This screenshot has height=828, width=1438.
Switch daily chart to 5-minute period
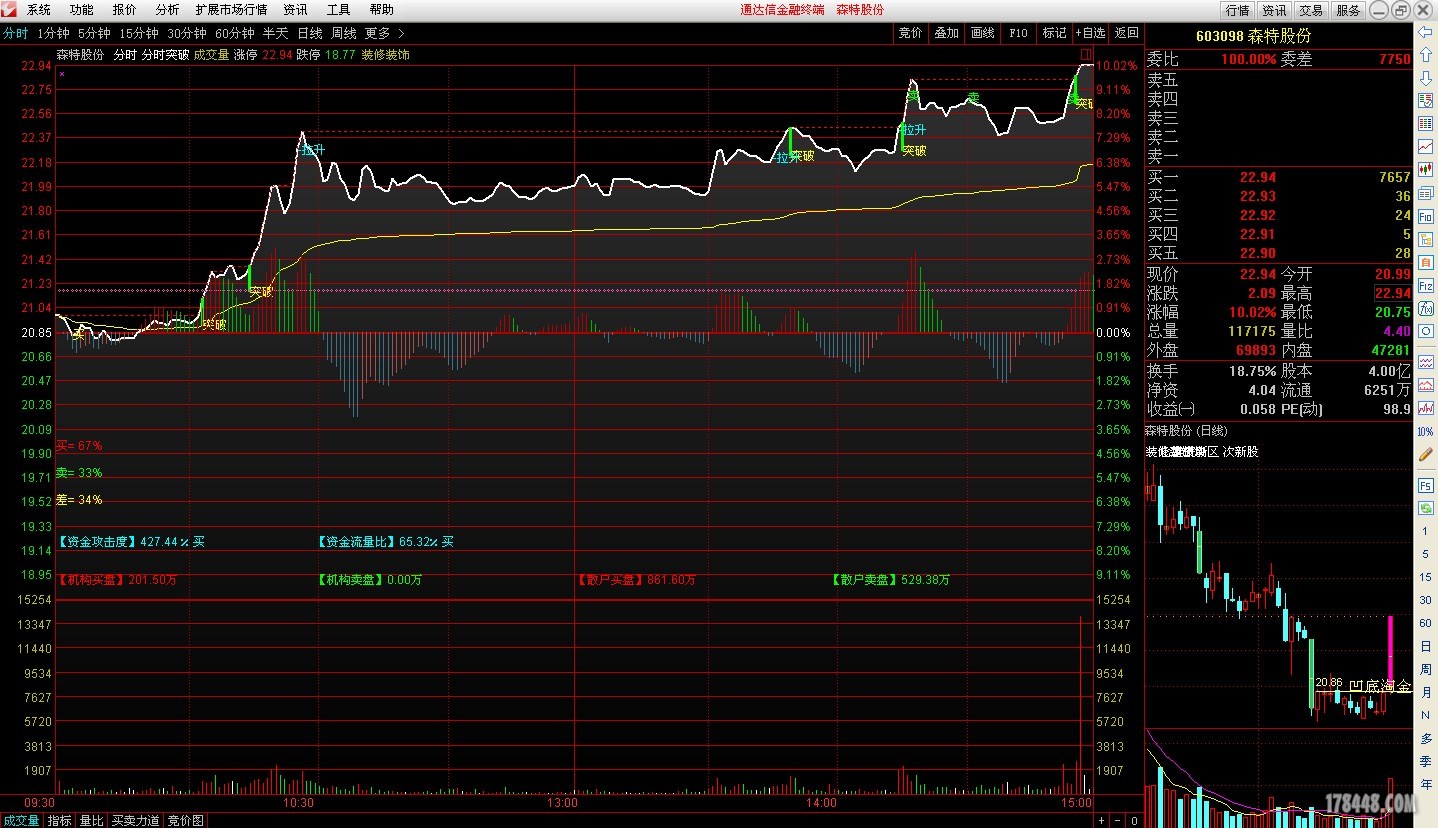(x=1425, y=554)
